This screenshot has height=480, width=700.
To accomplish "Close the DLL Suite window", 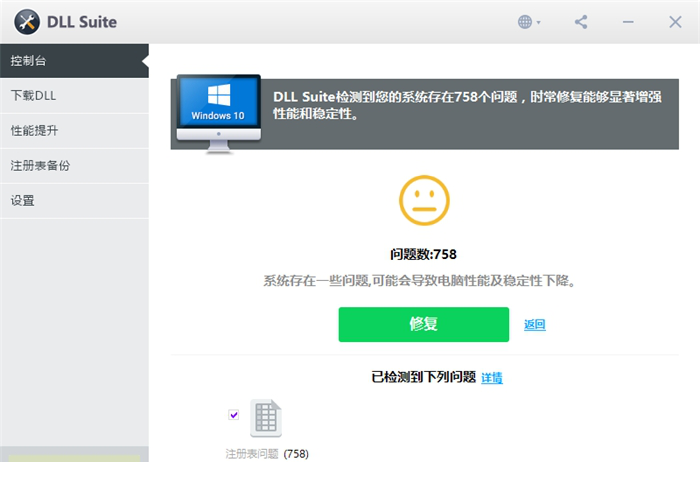I will [x=675, y=22].
